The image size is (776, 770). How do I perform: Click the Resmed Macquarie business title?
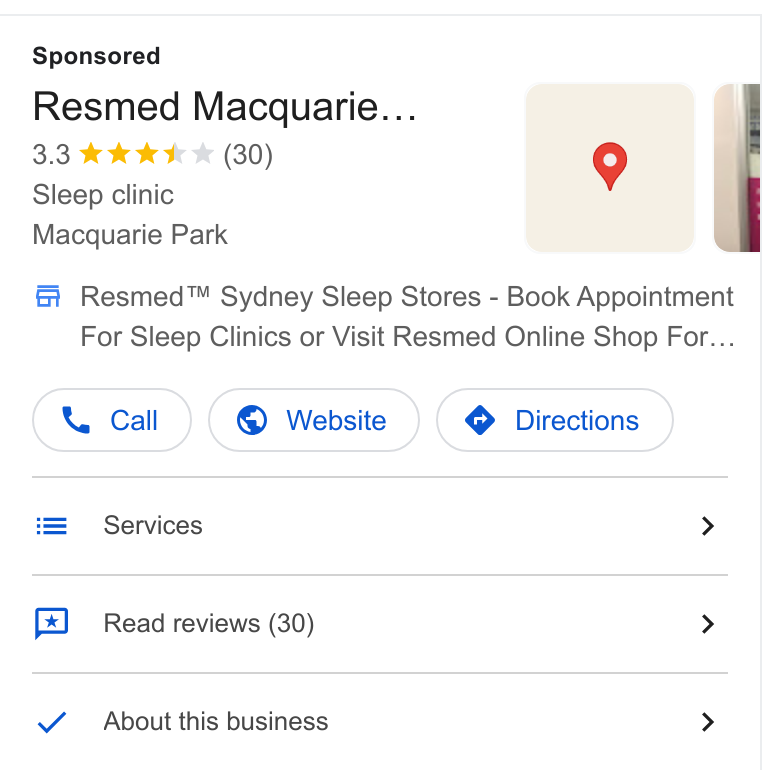[x=225, y=107]
